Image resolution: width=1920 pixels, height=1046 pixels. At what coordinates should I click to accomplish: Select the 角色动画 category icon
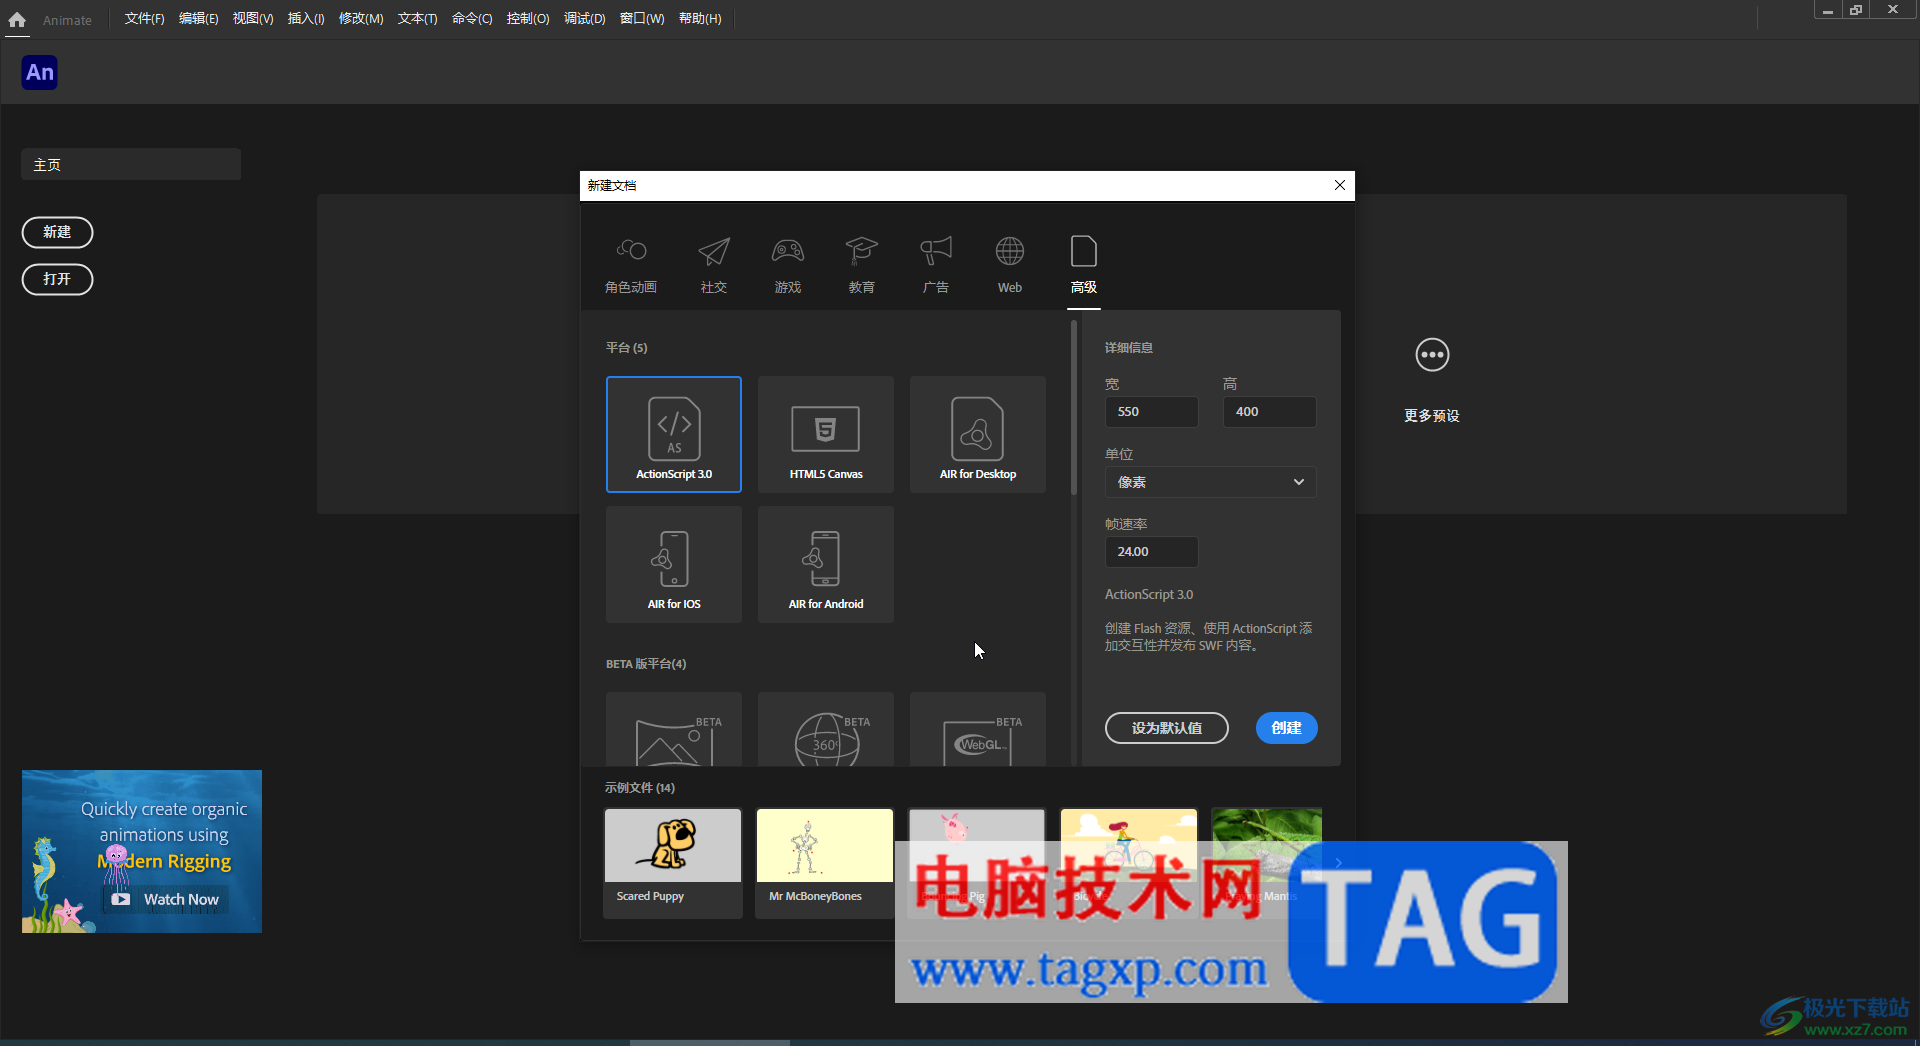[x=631, y=251]
